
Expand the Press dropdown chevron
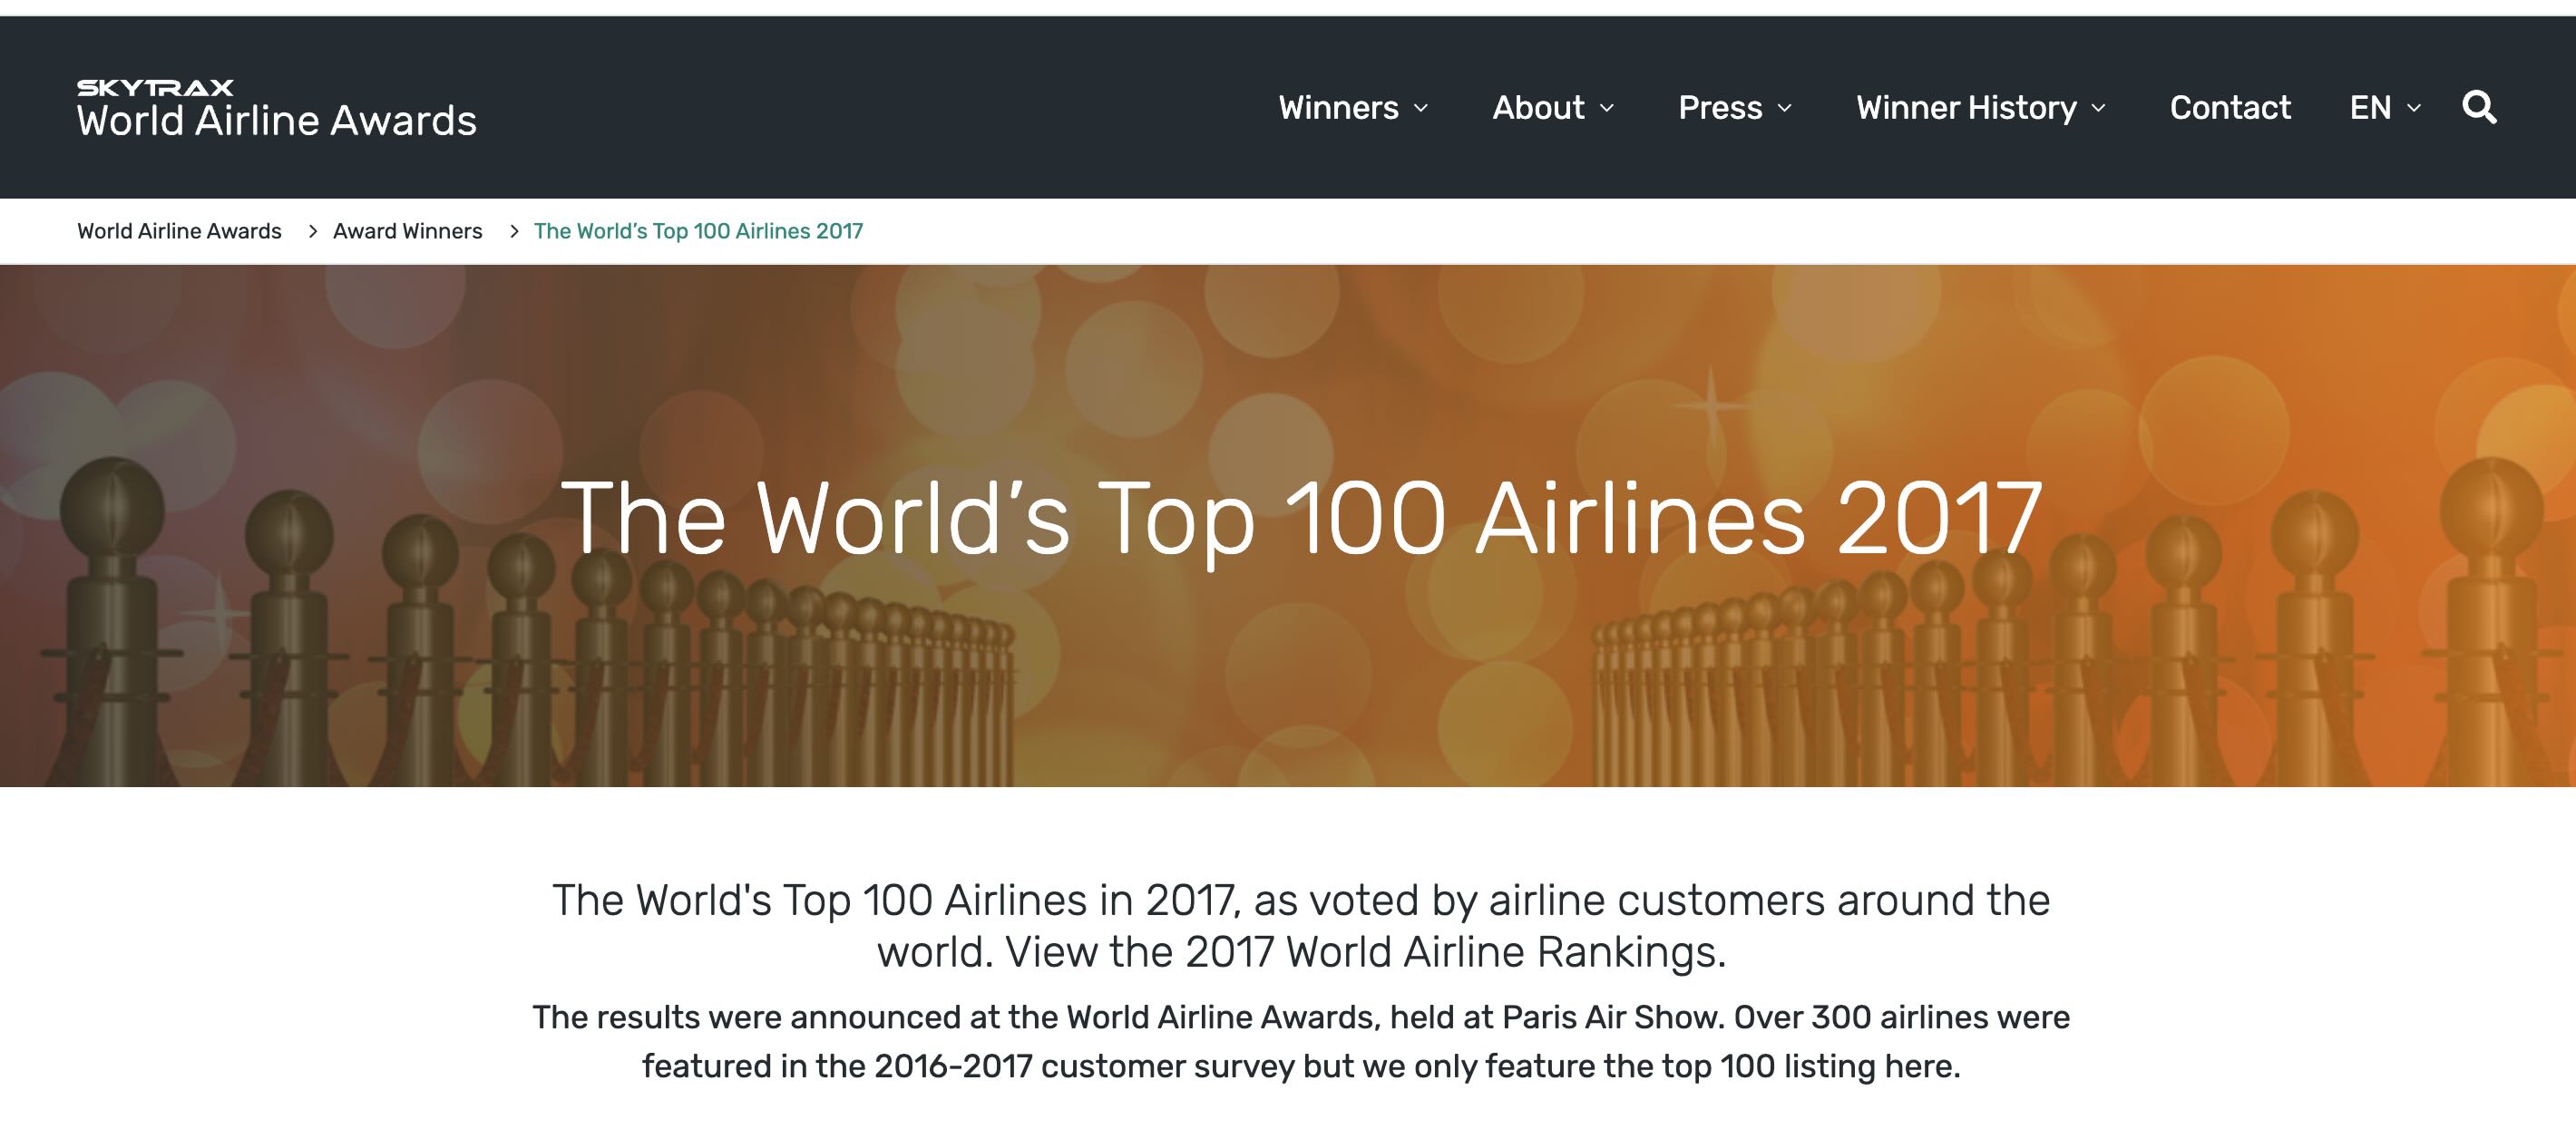point(1784,108)
